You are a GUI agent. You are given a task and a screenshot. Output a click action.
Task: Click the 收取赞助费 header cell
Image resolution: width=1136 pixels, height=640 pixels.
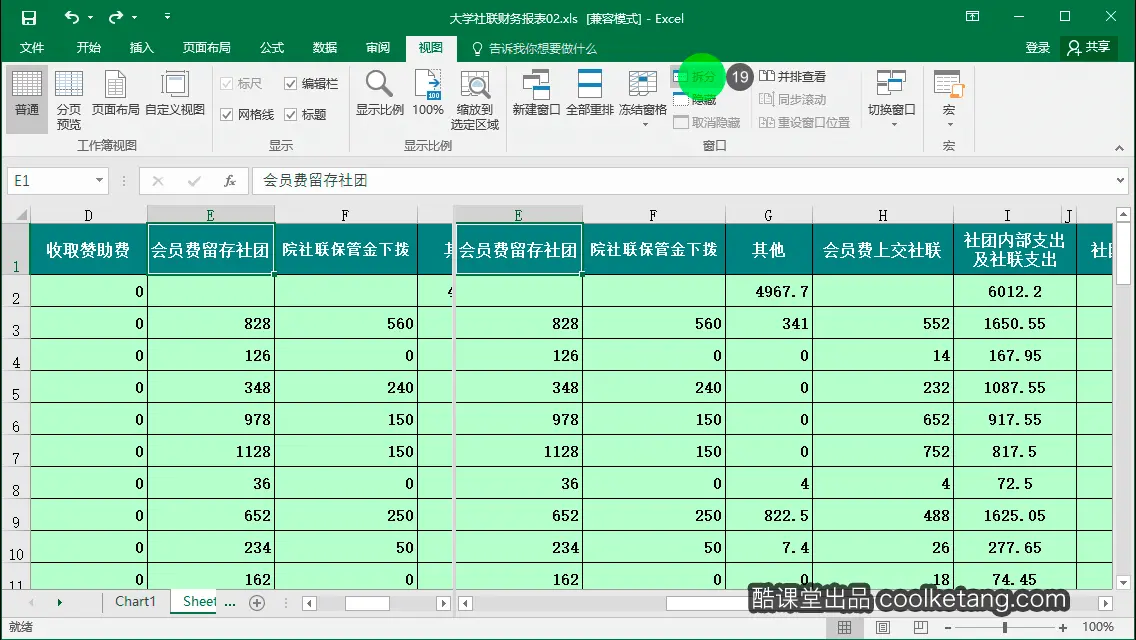tap(88, 250)
